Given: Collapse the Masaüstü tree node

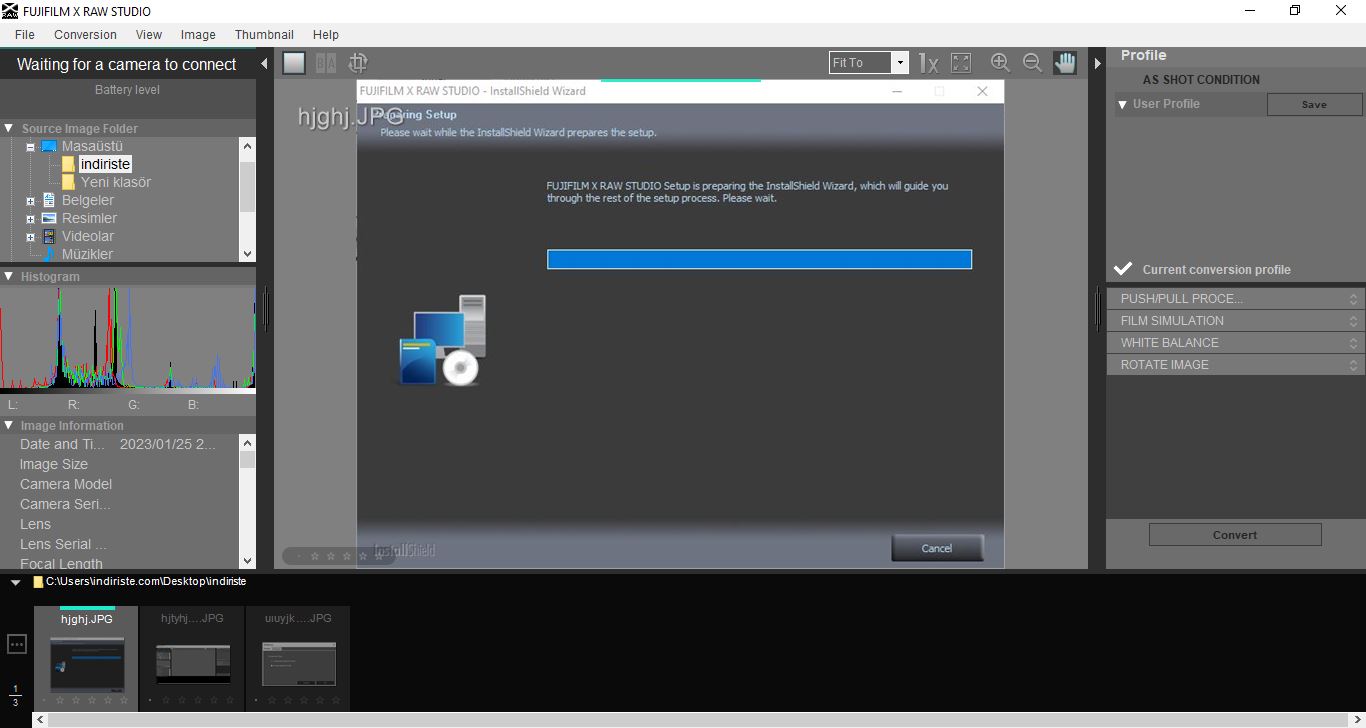Looking at the screenshot, I should pyautogui.click(x=30, y=147).
